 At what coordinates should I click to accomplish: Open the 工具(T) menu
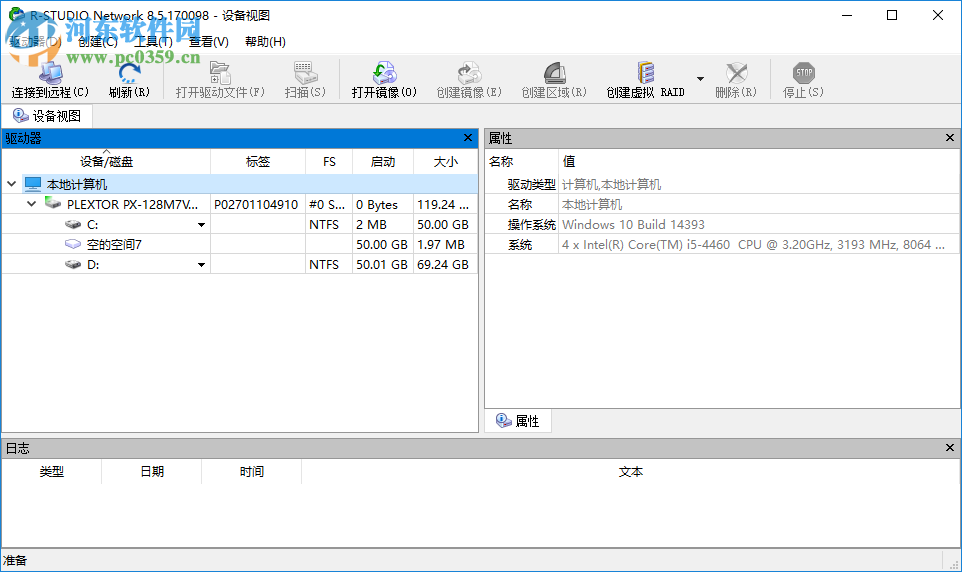(x=153, y=42)
